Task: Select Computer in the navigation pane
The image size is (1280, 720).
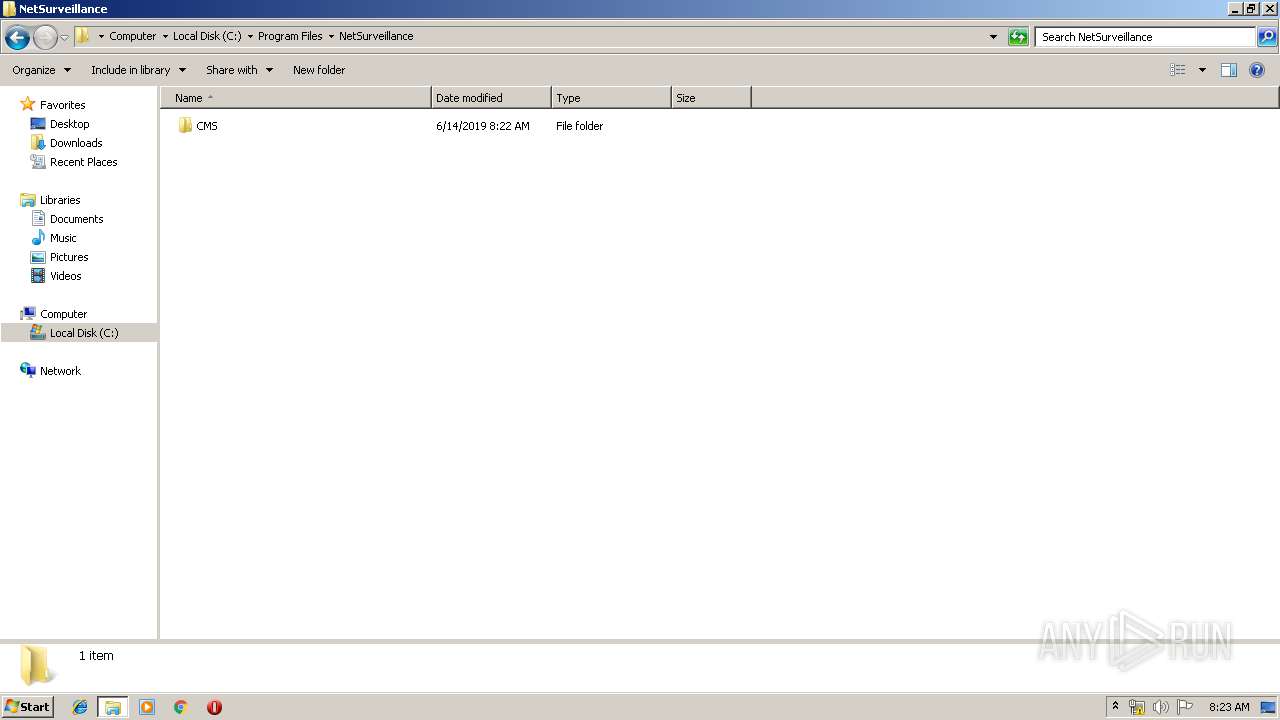Action: (53, 314)
